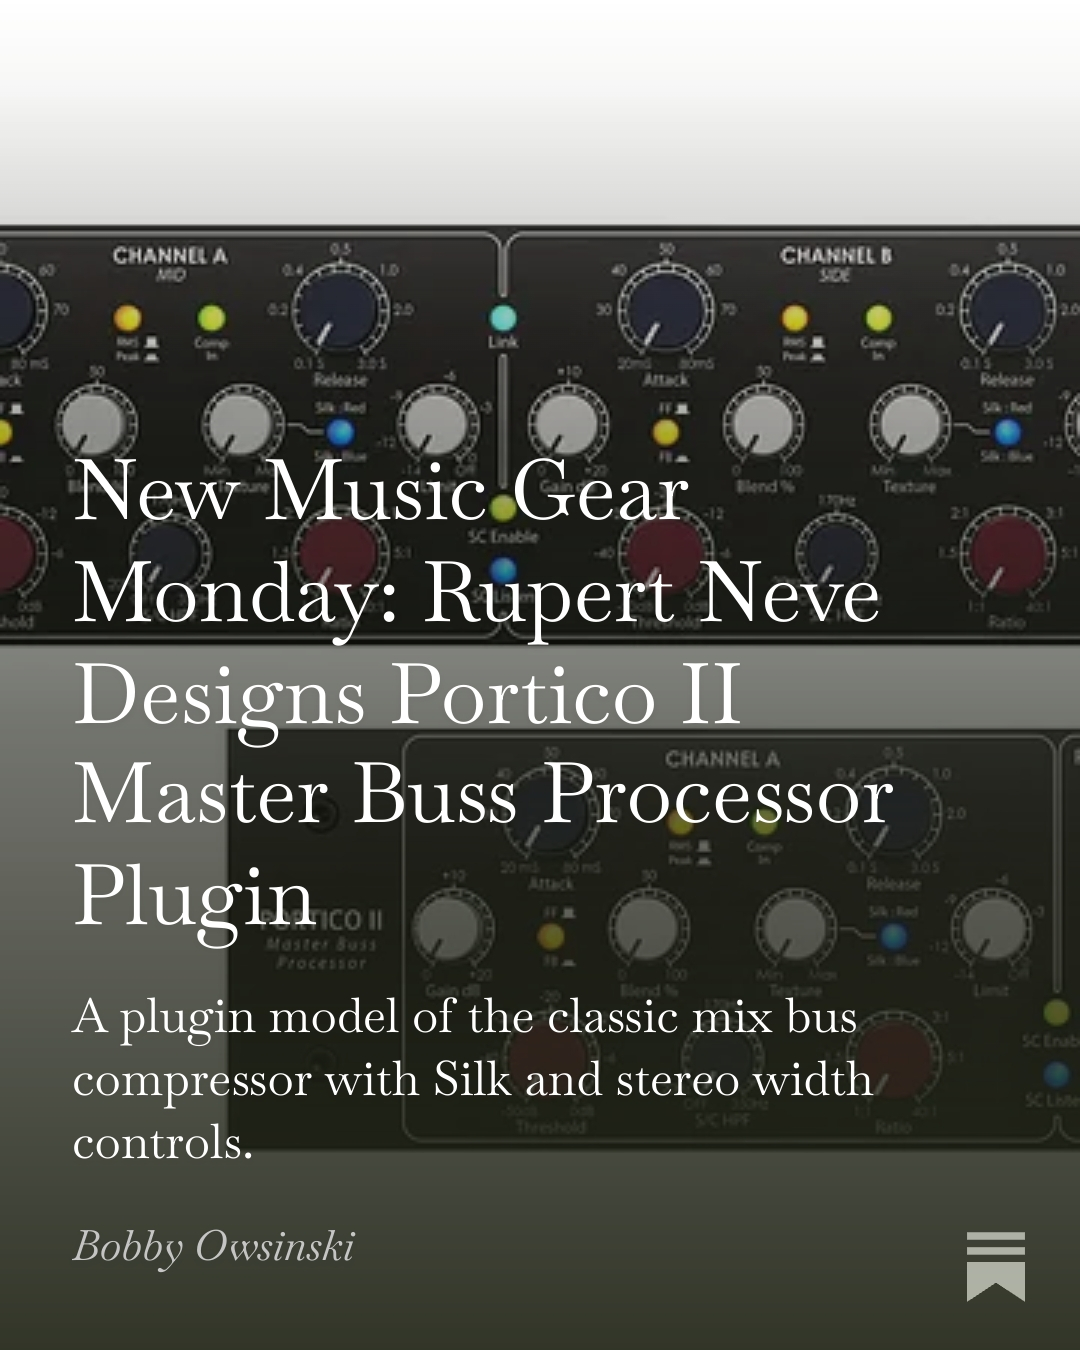Click Blend % knob on dimmed lower unit
1080x1350 pixels.
point(647,930)
